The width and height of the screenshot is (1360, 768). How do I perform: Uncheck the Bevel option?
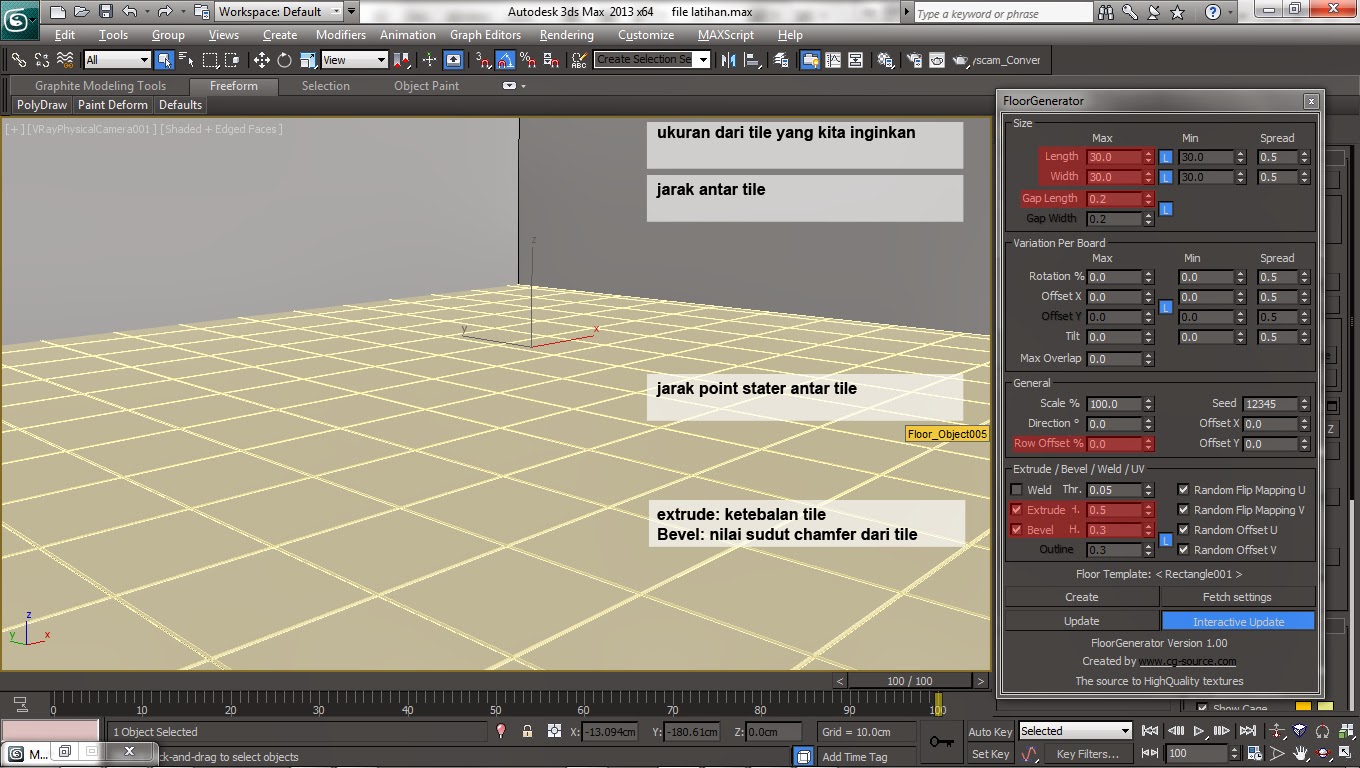click(1017, 530)
